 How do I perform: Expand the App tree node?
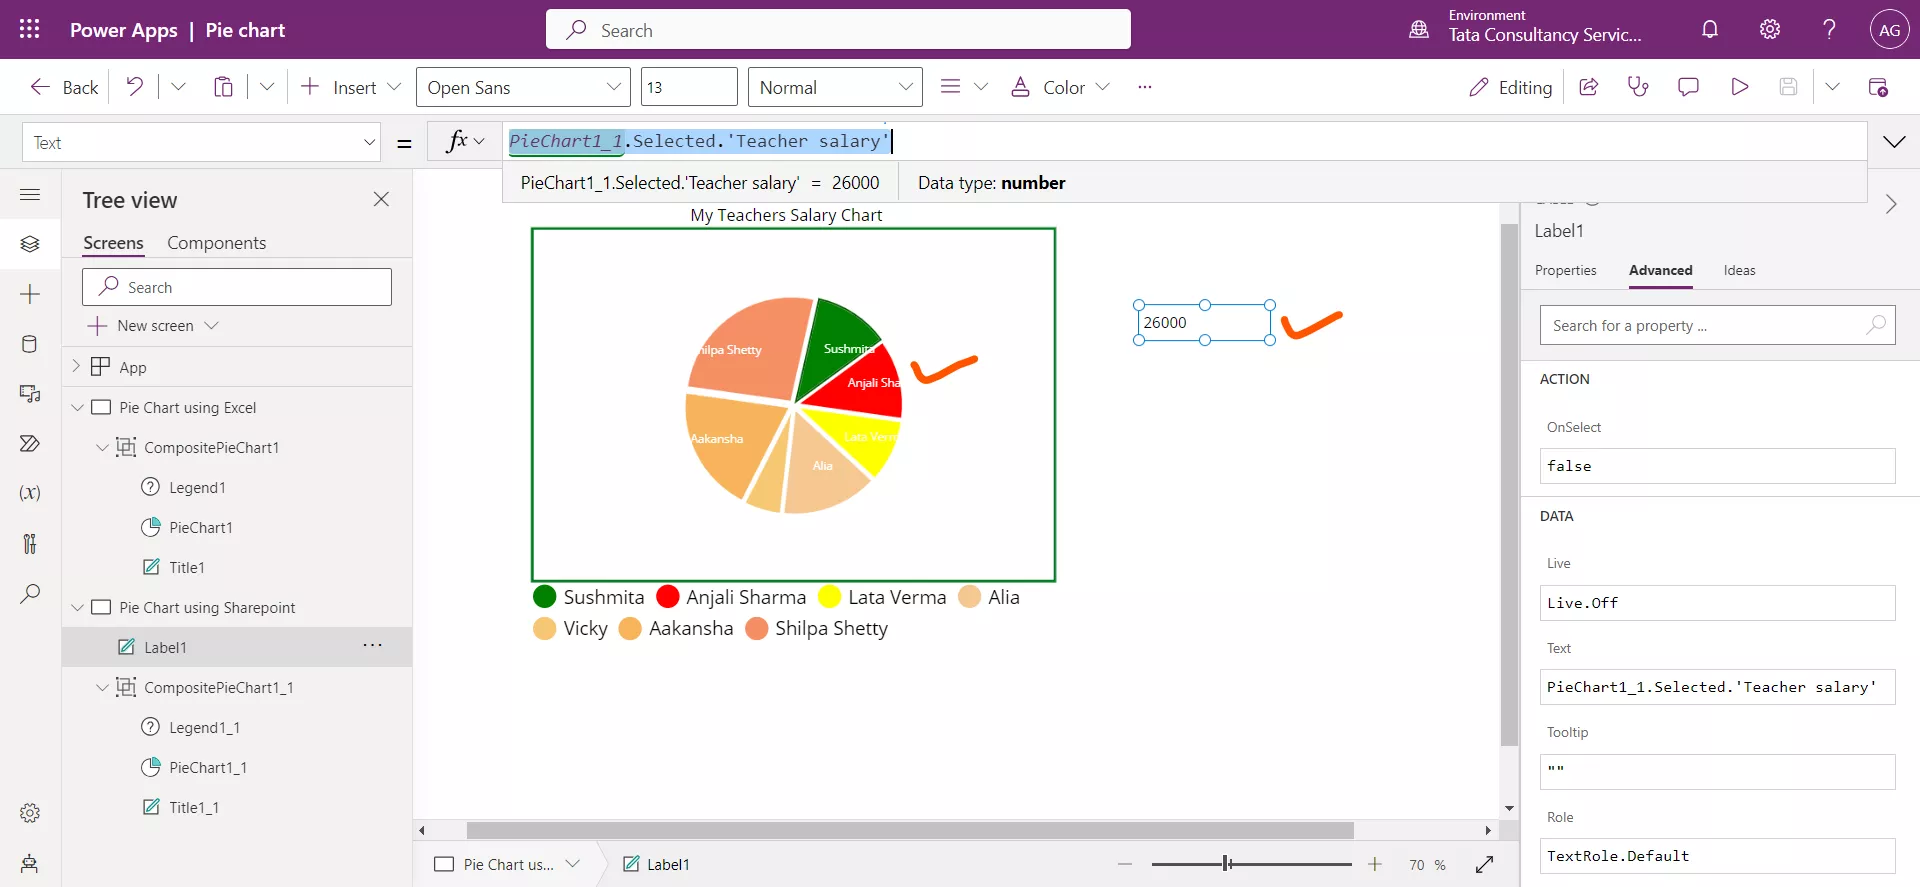(76, 366)
